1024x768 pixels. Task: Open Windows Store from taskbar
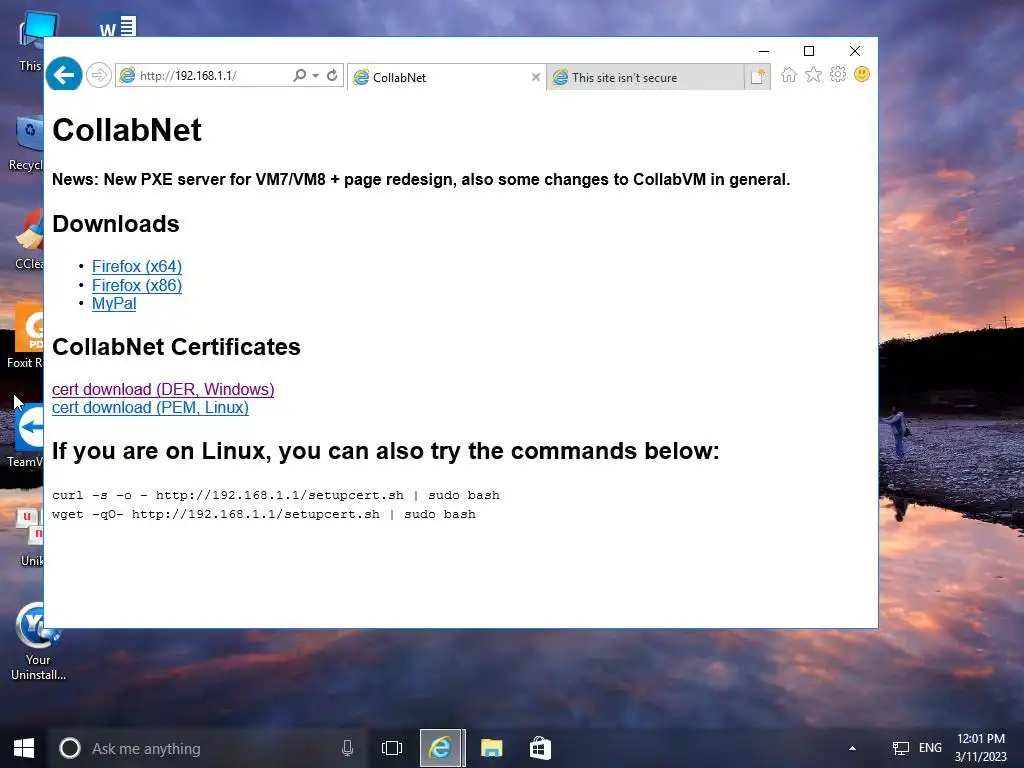540,748
